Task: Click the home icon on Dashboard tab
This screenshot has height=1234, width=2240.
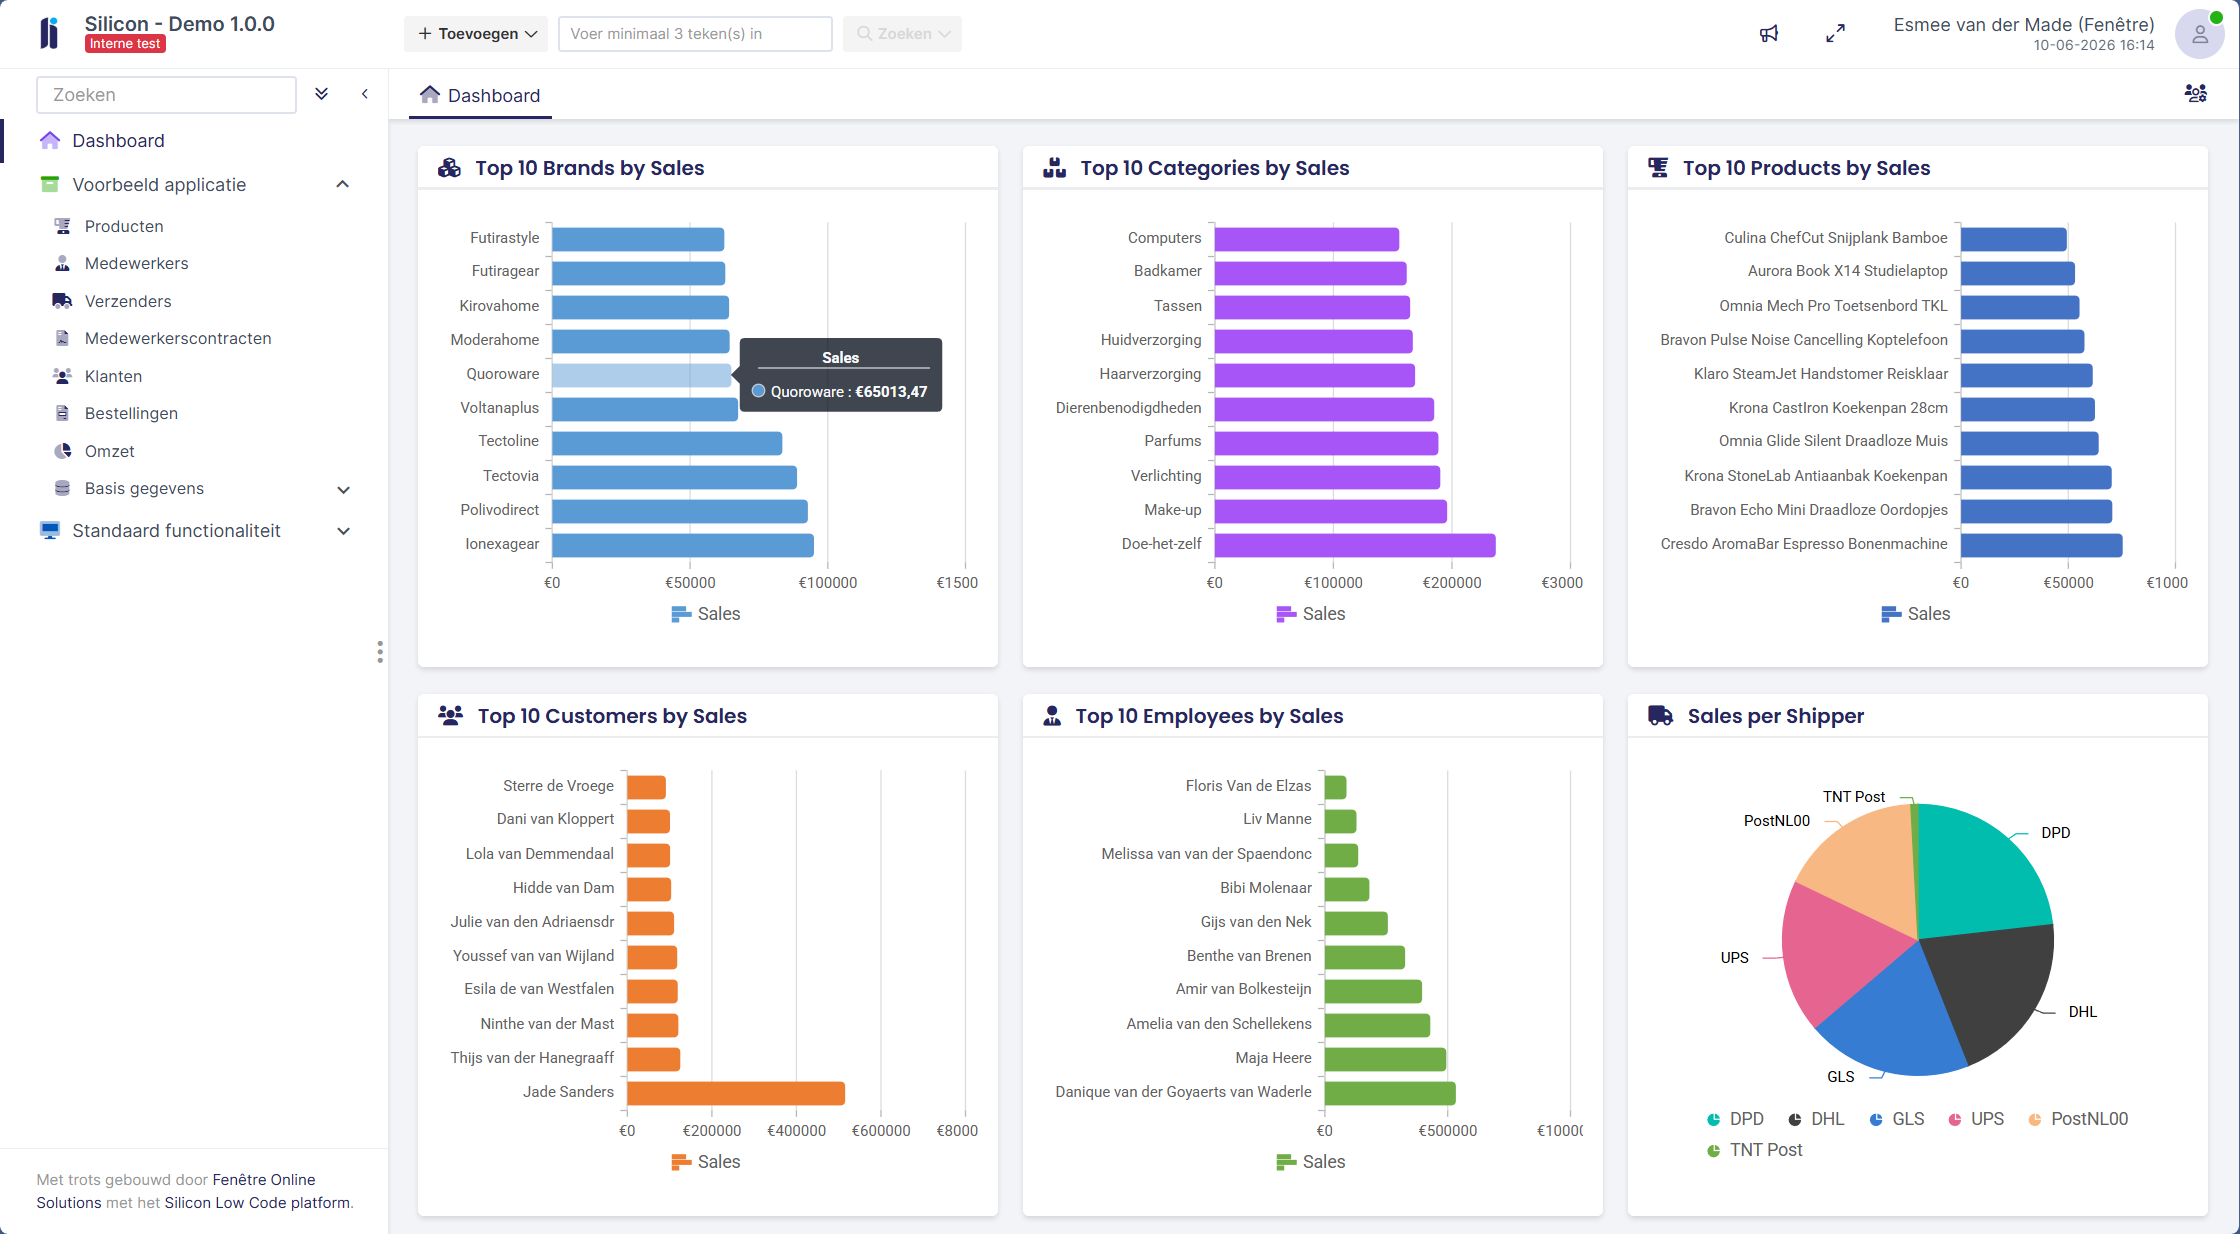Action: click(x=430, y=94)
